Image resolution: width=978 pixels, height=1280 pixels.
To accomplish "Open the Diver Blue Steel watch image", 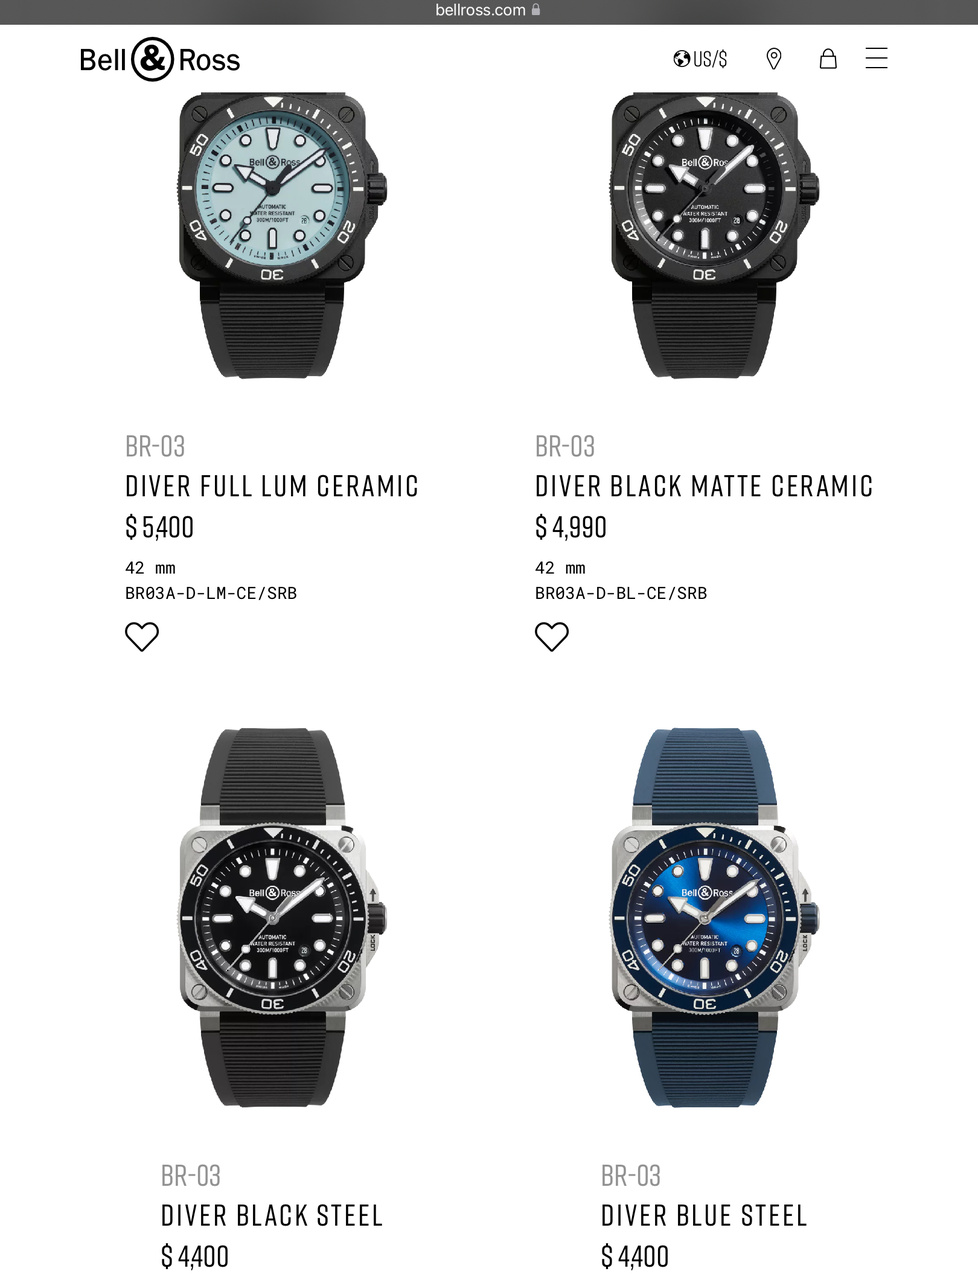I will [x=714, y=917].
